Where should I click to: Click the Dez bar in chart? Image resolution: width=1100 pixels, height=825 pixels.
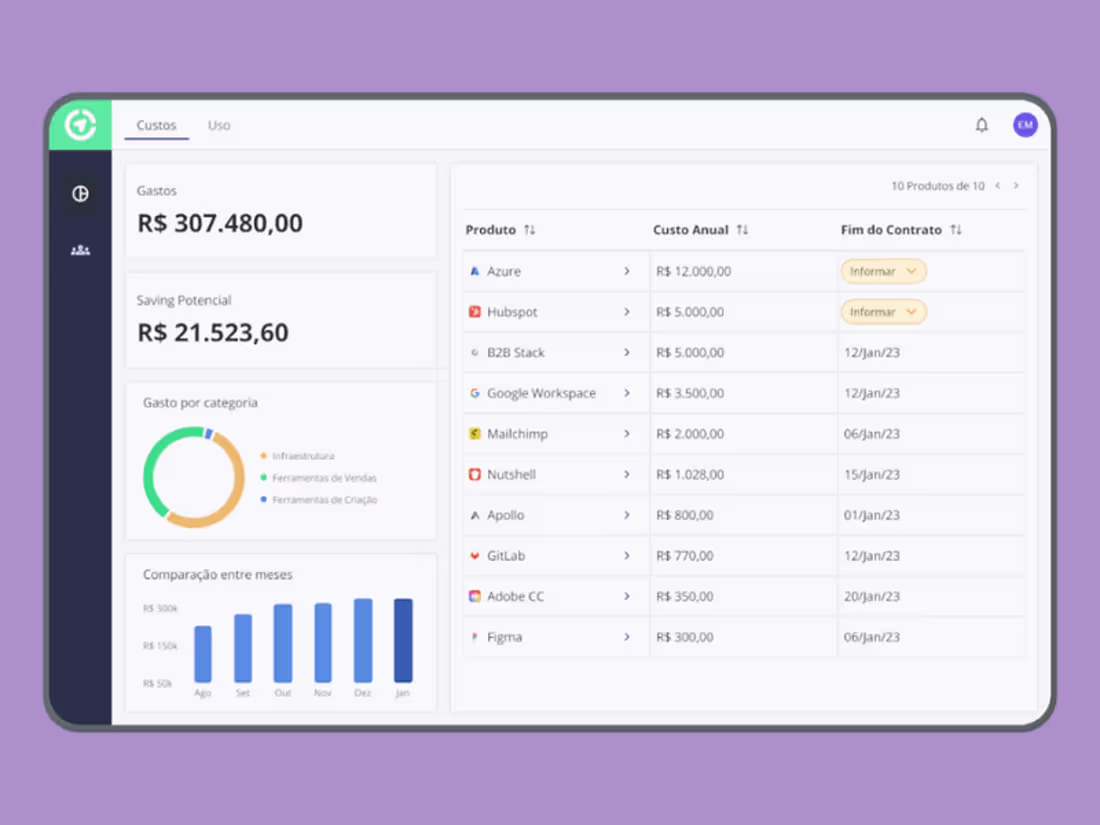pos(363,640)
